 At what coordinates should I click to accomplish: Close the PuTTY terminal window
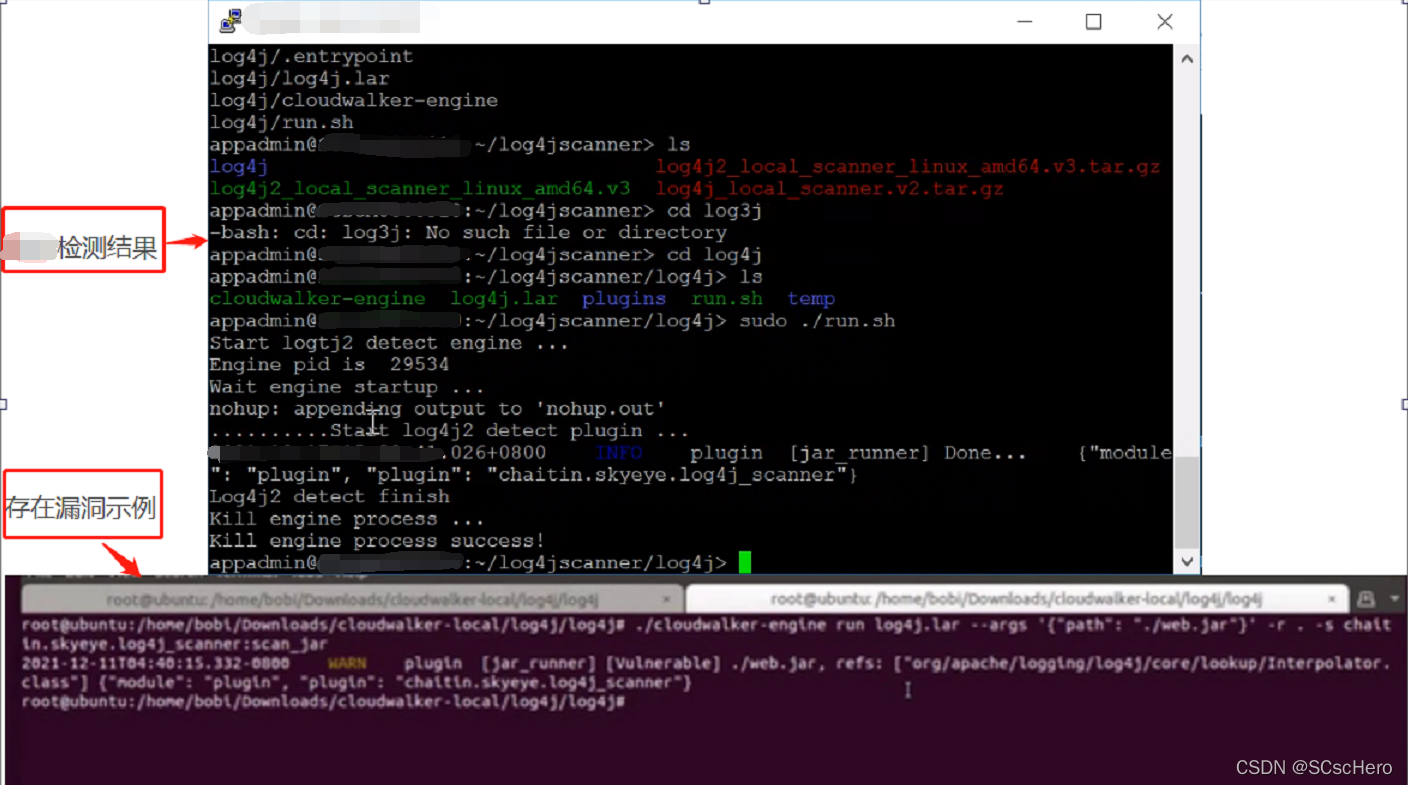click(1164, 22)
